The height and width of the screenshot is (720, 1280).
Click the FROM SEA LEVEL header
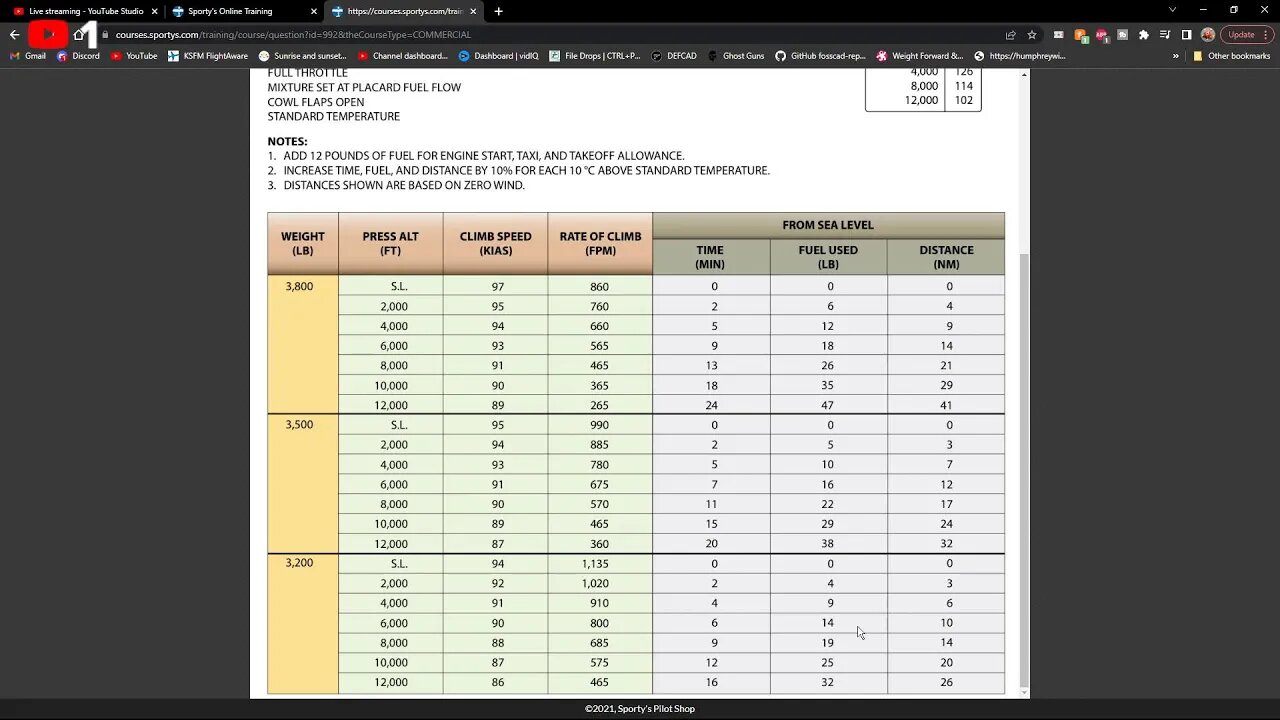coord(828,225)
